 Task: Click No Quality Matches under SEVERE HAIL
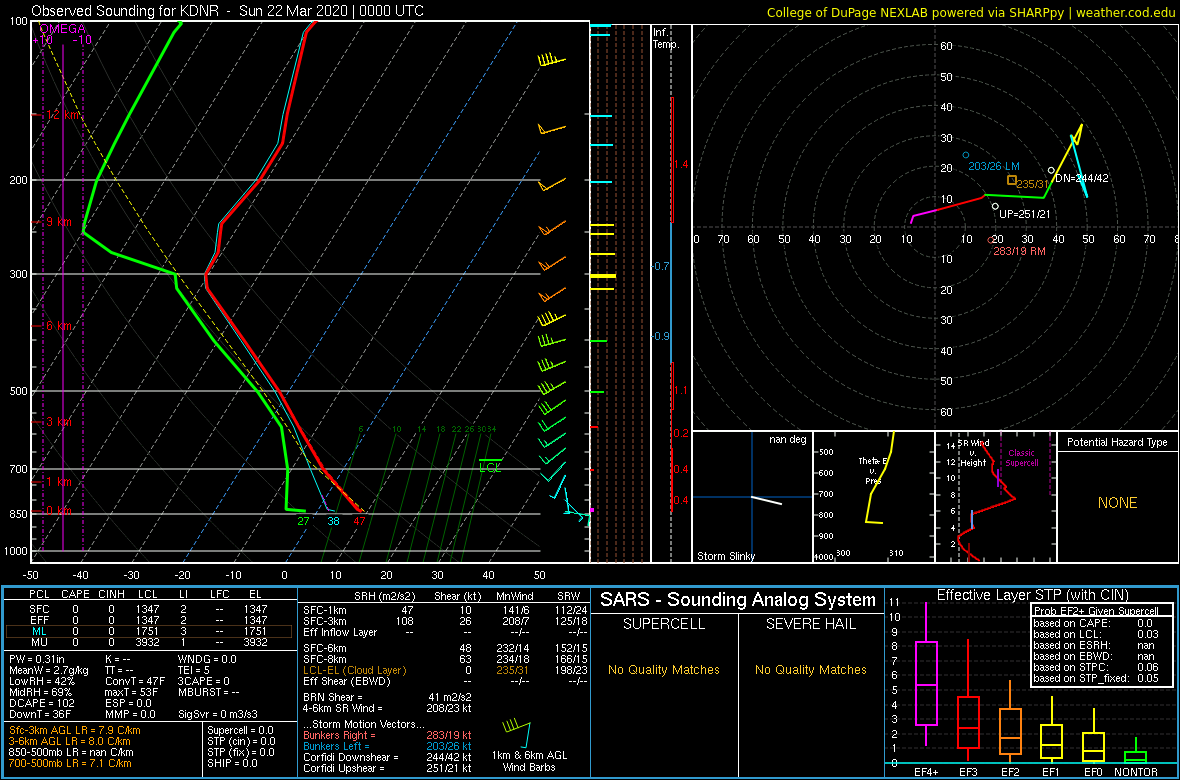pyautogui.click(x=811, y=669)
